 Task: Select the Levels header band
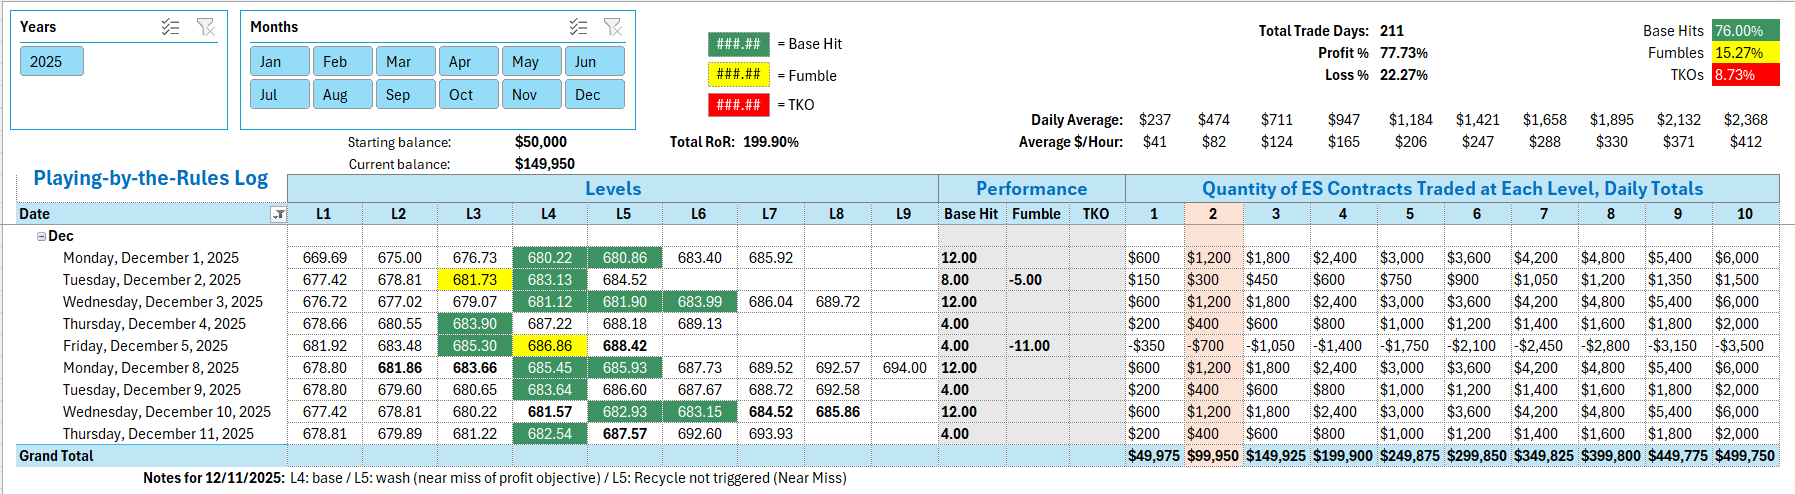click(612, 189)
